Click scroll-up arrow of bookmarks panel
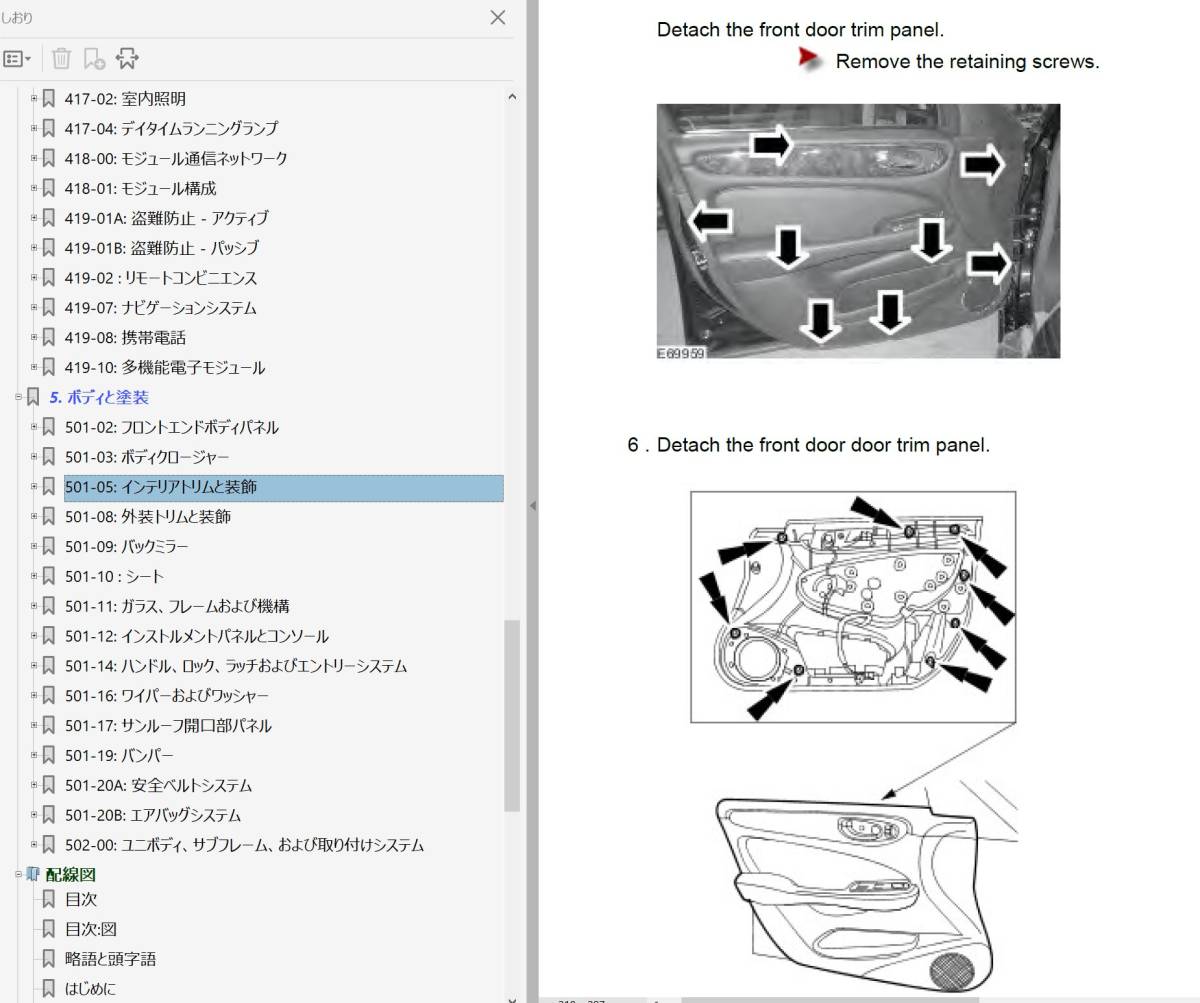Image resolution: width=1200 pixels, height=1003 pixels. pyautogui.click(x=513, y=98)
